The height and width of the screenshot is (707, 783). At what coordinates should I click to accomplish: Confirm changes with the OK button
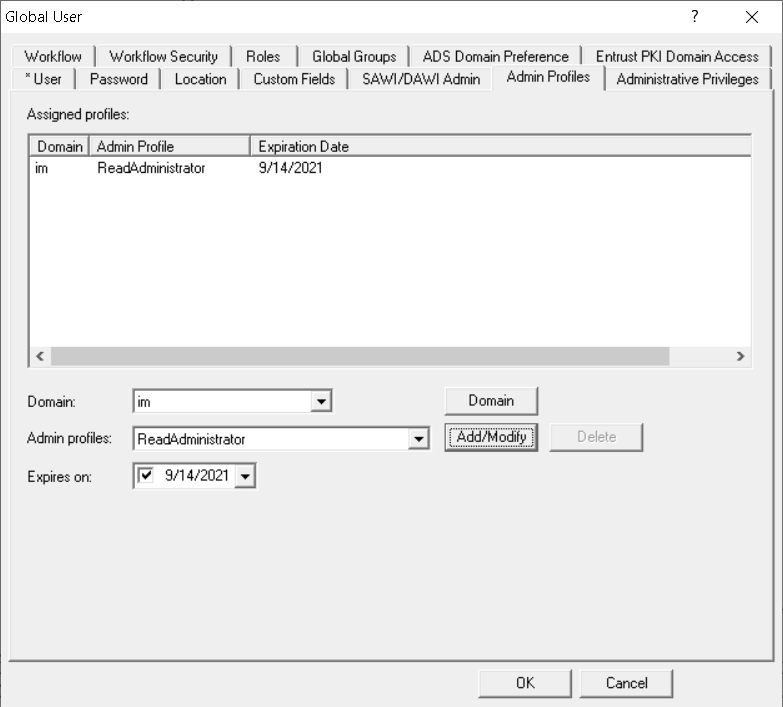[x=525, y=683]
